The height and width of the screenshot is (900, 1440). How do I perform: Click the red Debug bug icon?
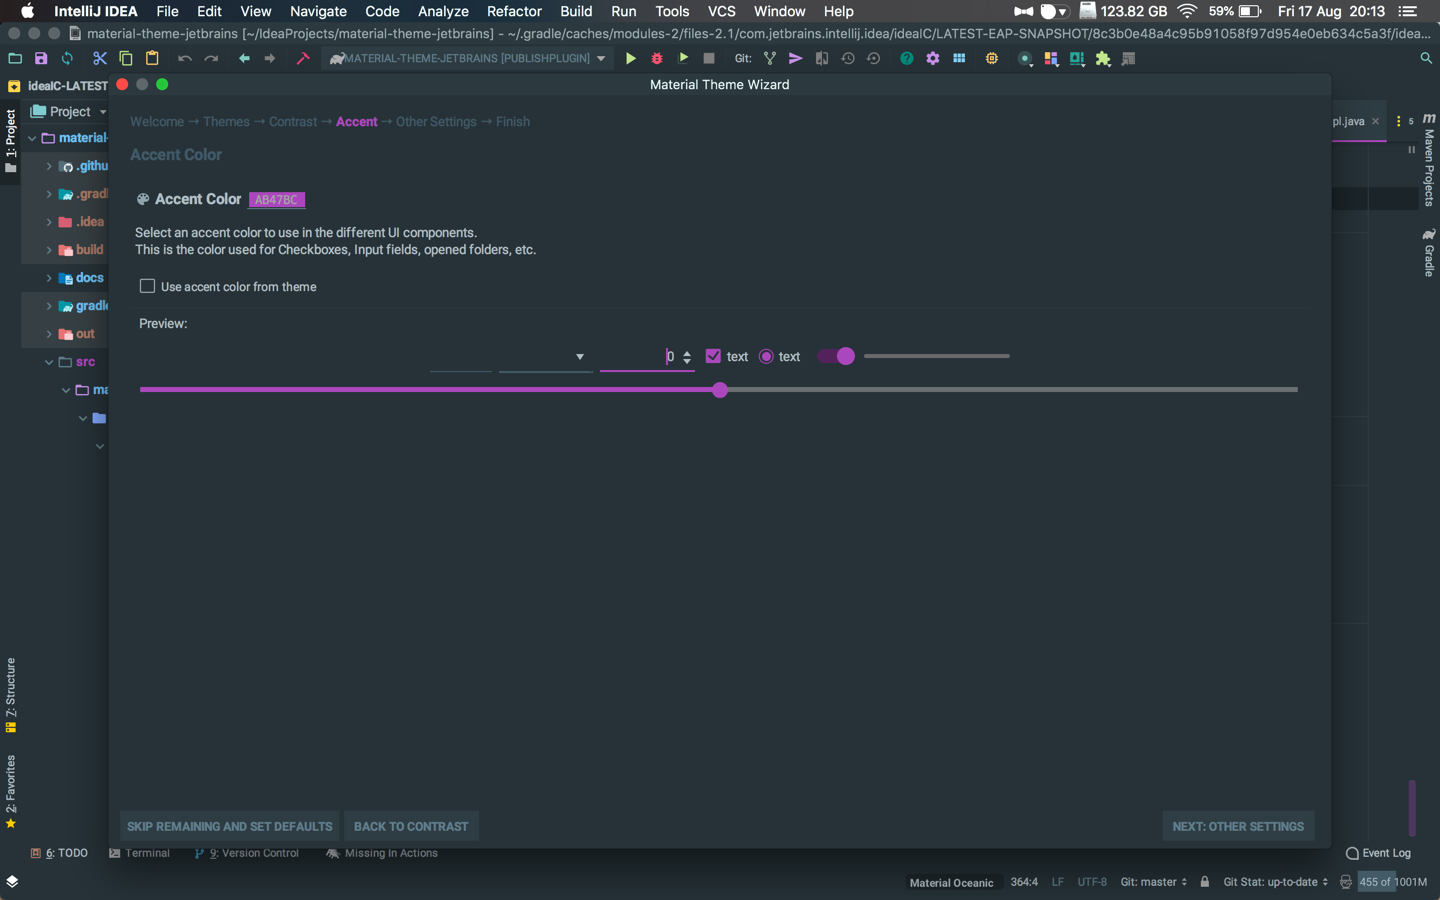click(x=657, y=59)
